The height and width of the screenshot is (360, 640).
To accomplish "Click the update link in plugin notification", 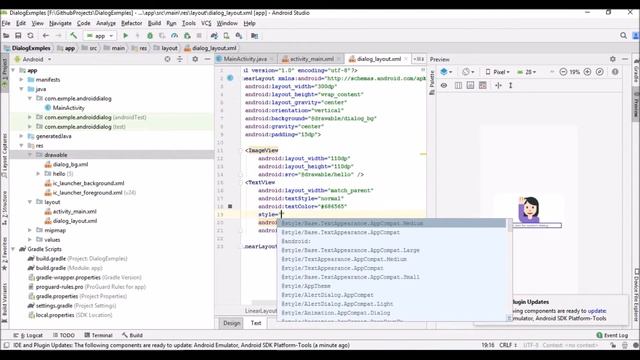I will [x=597, y=311].
